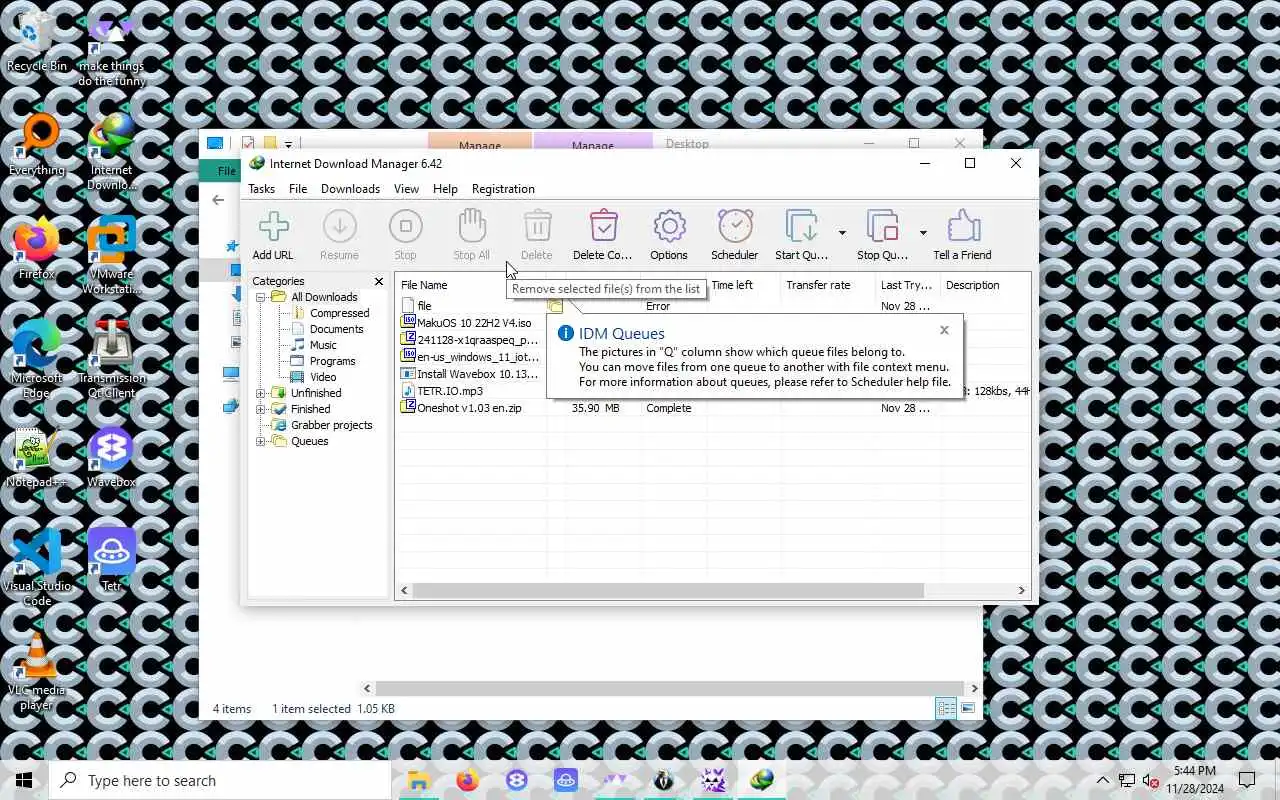
Task: Select the Transmission Qt Client desktop icon
Action: 111,361
